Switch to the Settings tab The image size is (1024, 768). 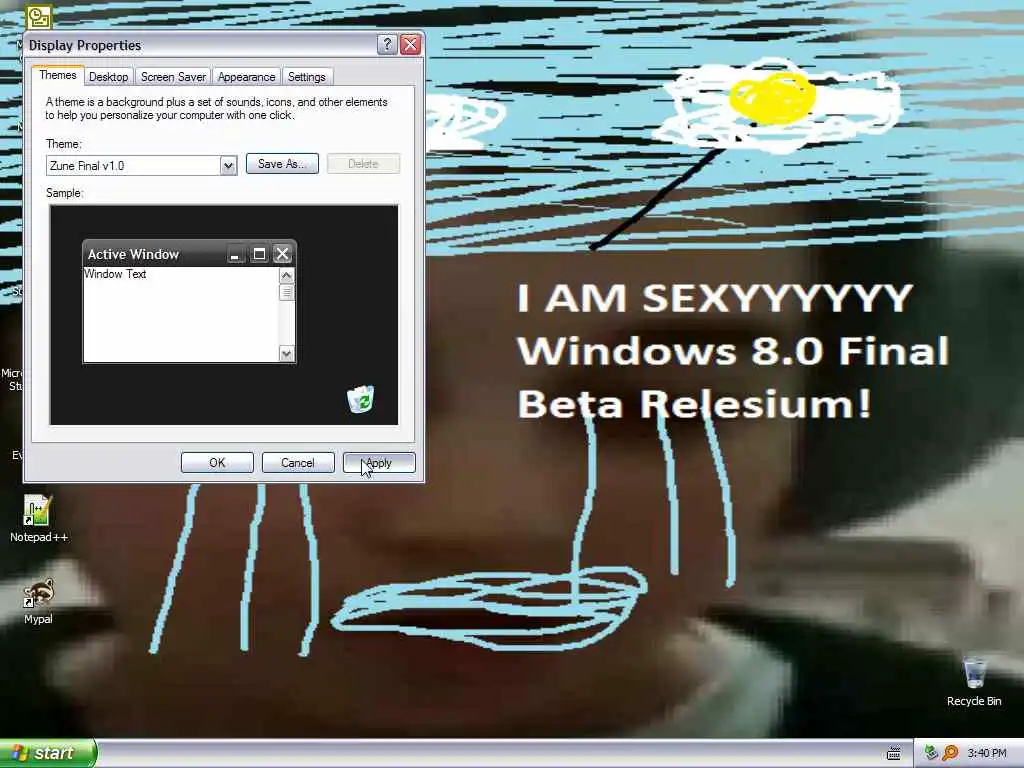point(306,76)
